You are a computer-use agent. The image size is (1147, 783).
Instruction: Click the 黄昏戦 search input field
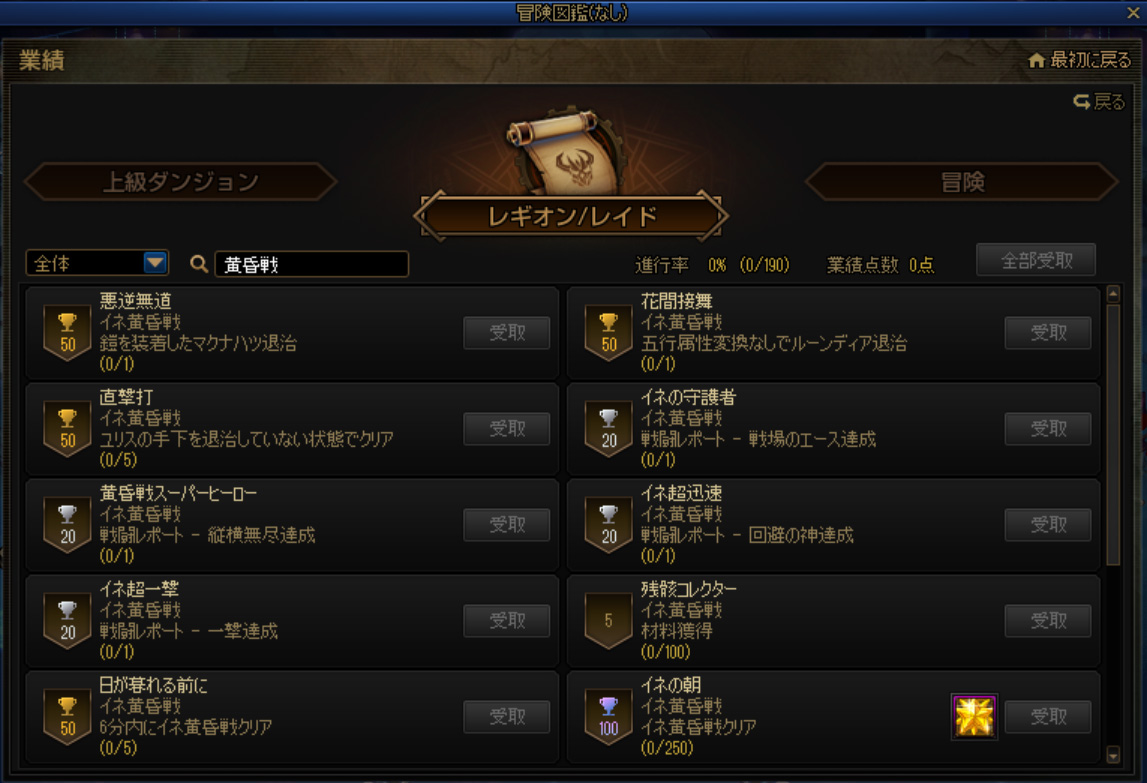312,264
